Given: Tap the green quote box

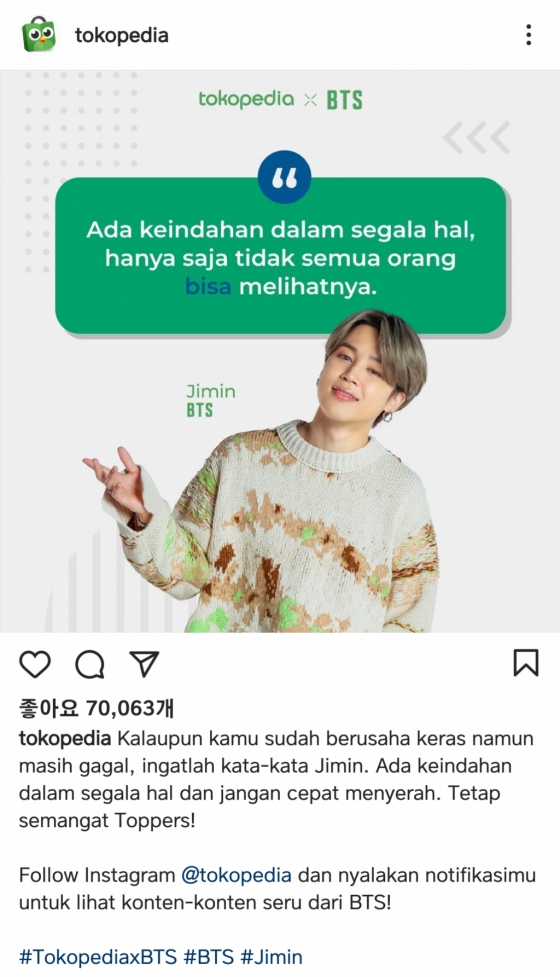Looking at the screenshot, I should (280, 255).
